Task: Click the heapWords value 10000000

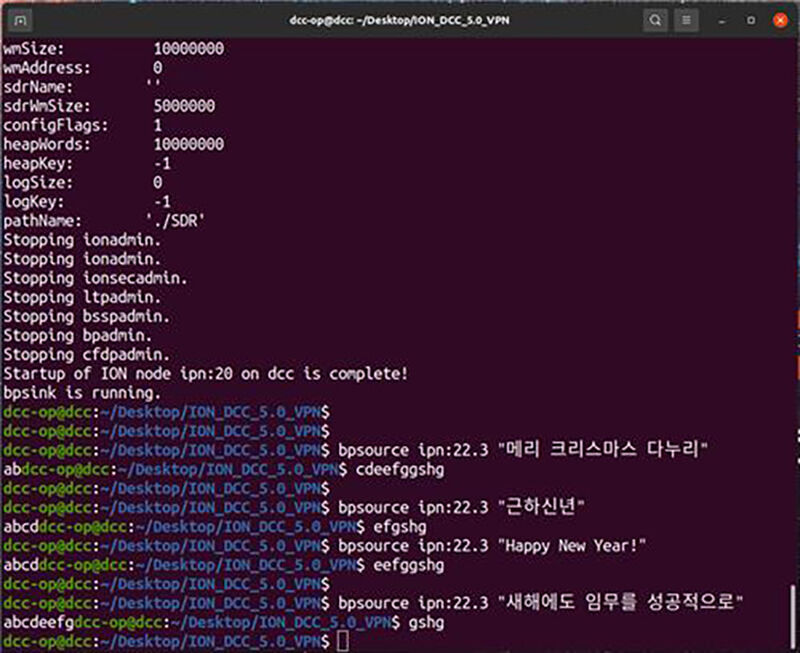Action: coord(189,144)
